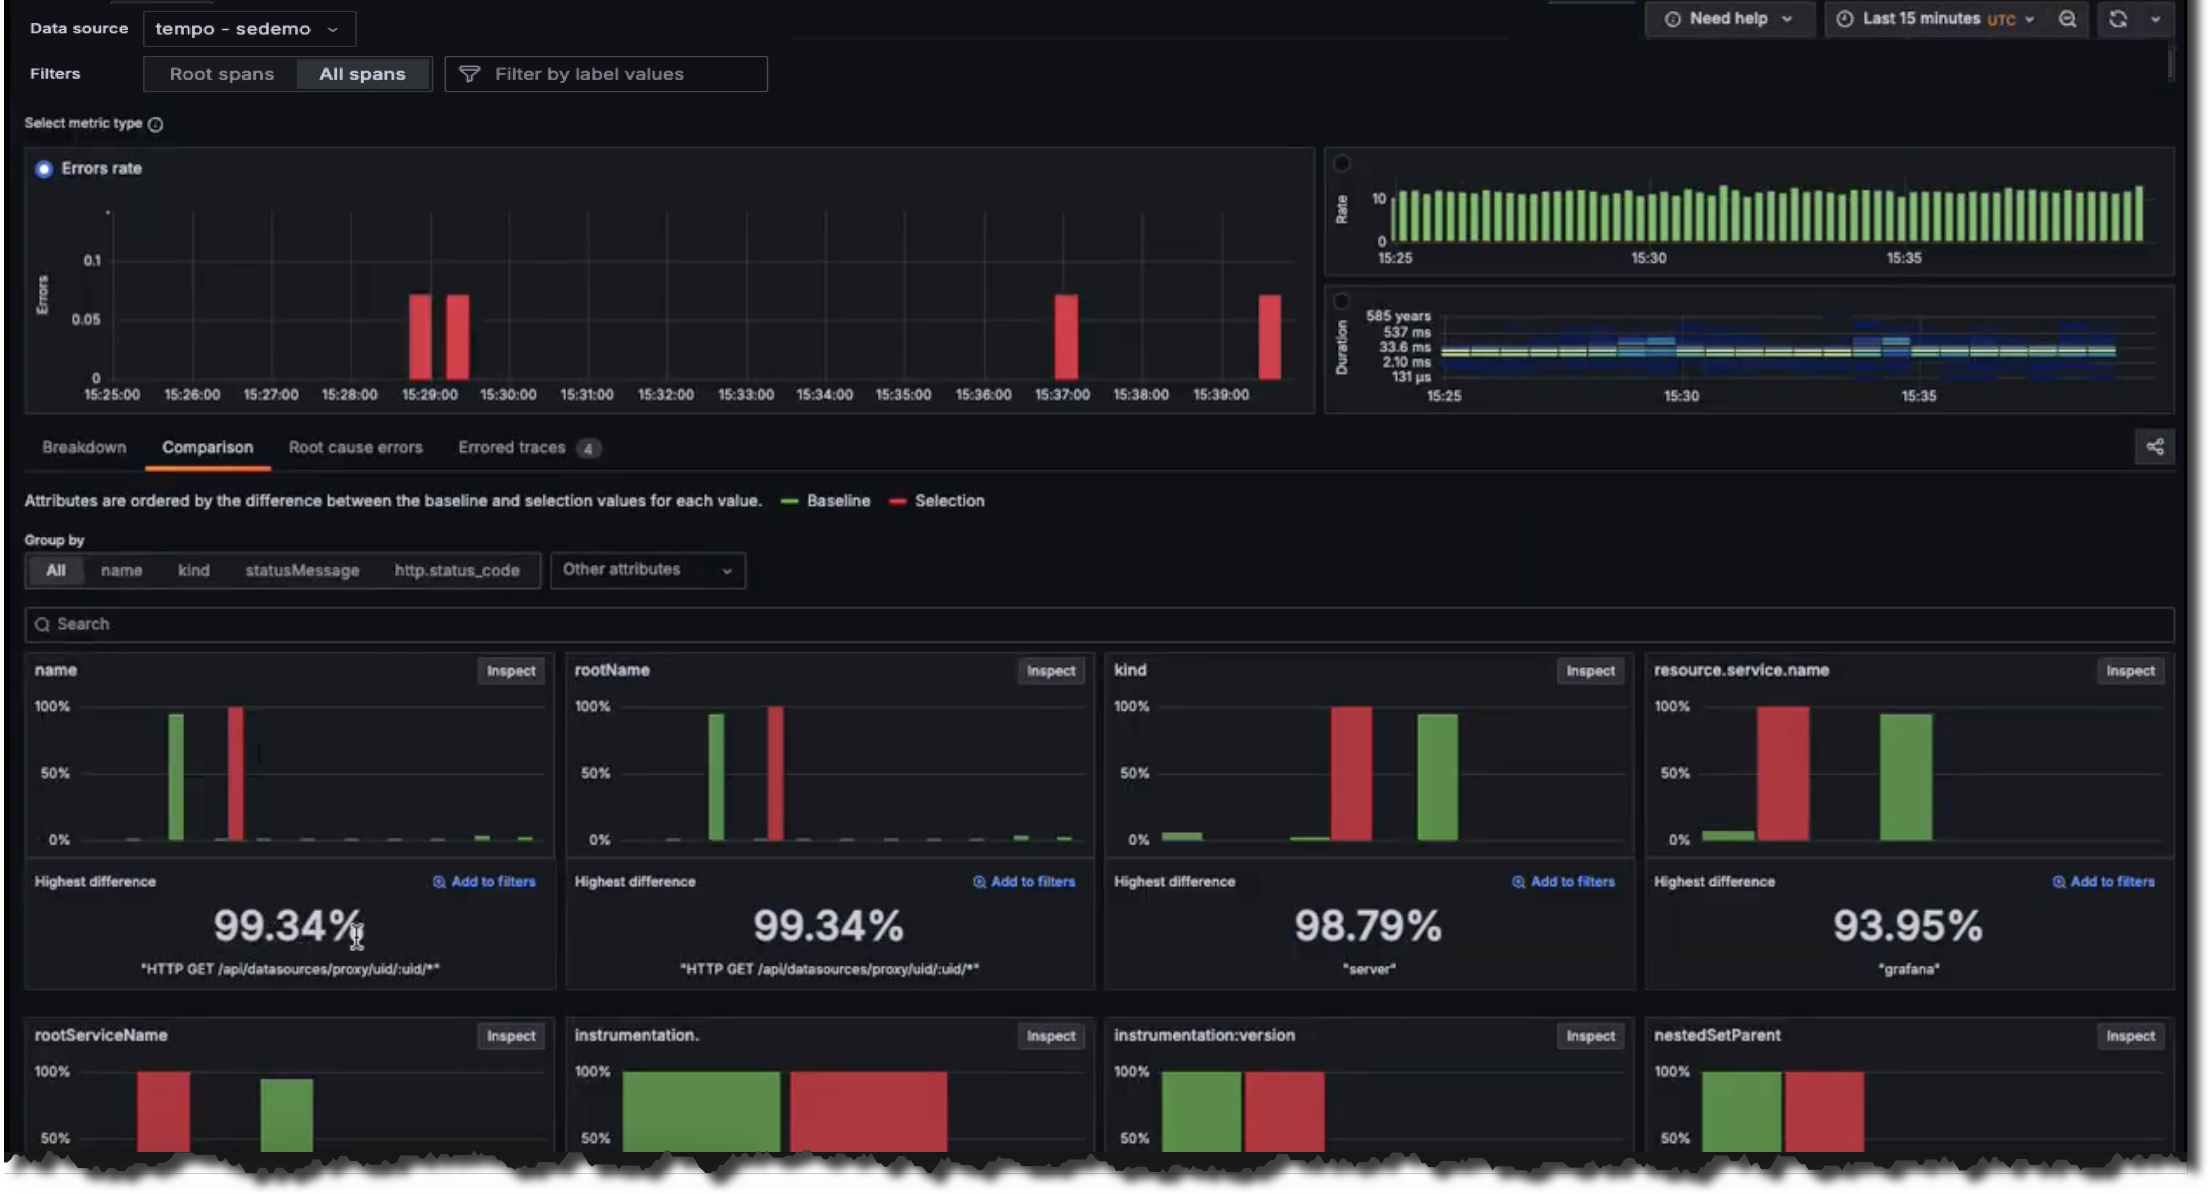Click the clock icon in time picker
This screenshot has height=1194, width=2208.
coord(1845,19)
